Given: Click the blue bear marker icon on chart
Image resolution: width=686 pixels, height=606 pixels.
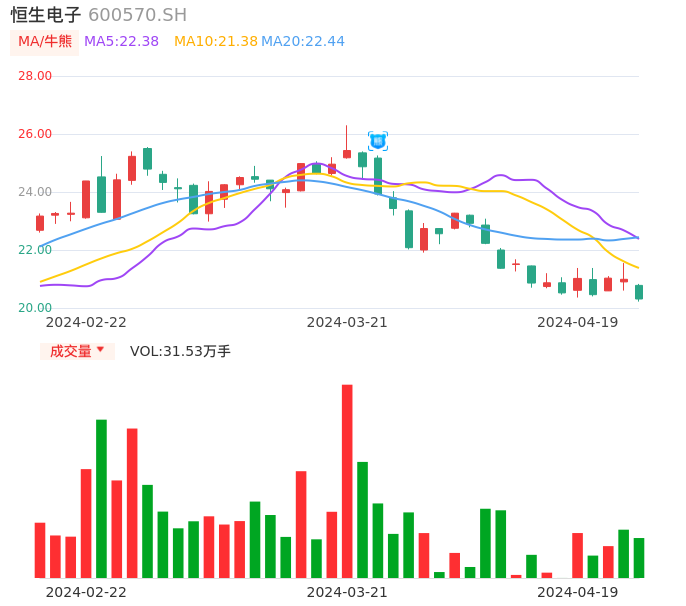Looking at the screenshot, I should [x=377, y=141].
